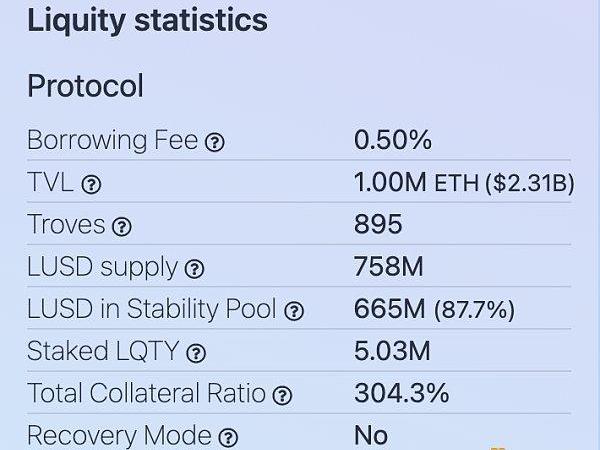Viewport: 600px width, 450px height.
Task: Click the Troves question mark icon
Action: click(122, 227)
